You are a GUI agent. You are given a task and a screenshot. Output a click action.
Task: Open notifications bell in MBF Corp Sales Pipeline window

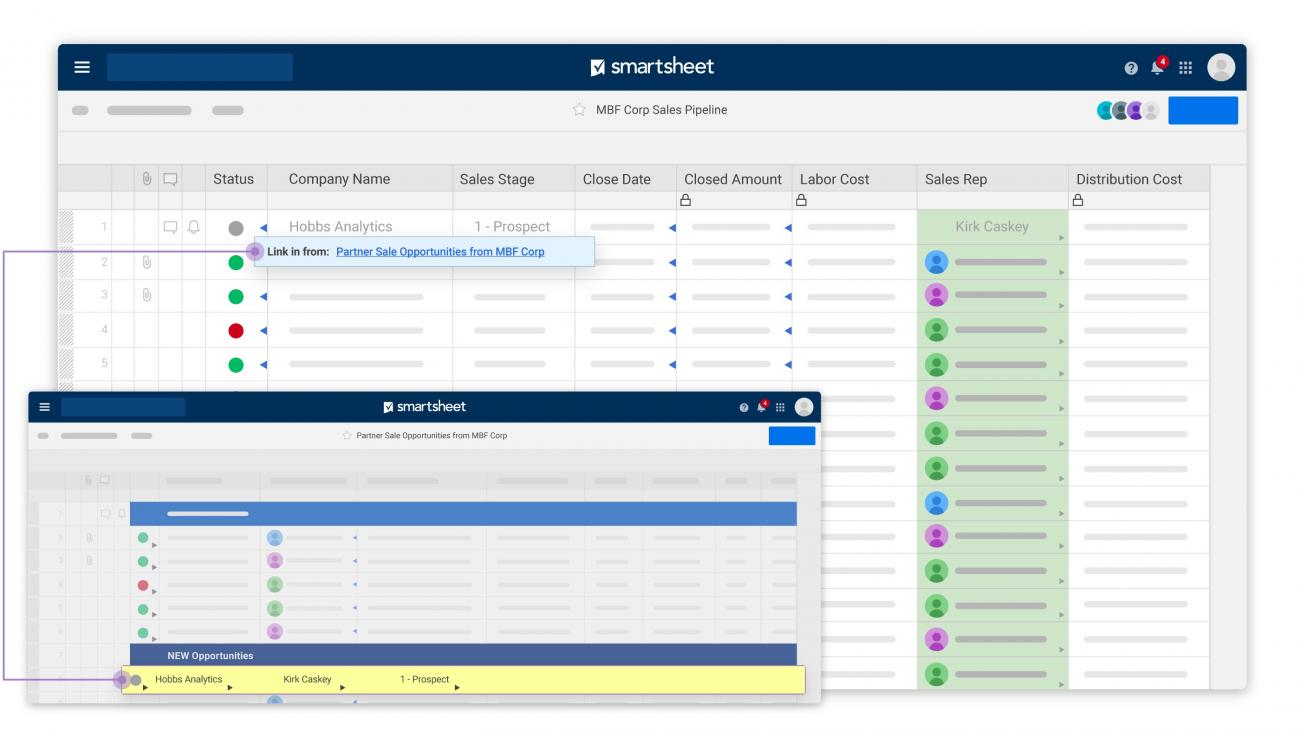(x=1158, y=67)
